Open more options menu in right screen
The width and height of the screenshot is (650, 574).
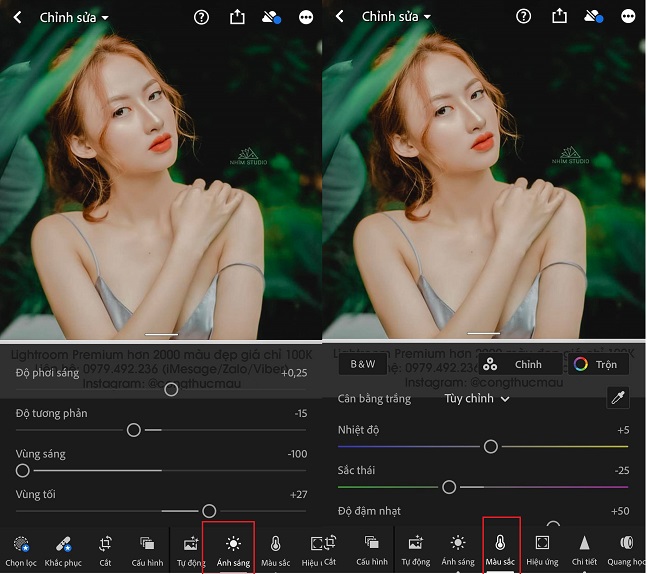pyautogui.click(x=628, y=17)
